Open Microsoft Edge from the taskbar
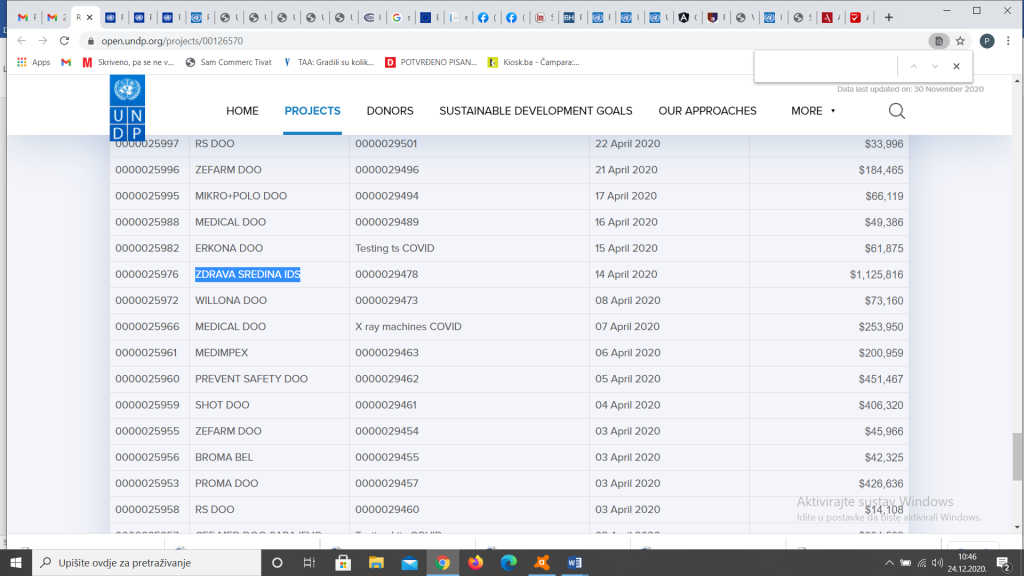This screenshot has width=1024, height=576. click(x=509, y=562)
